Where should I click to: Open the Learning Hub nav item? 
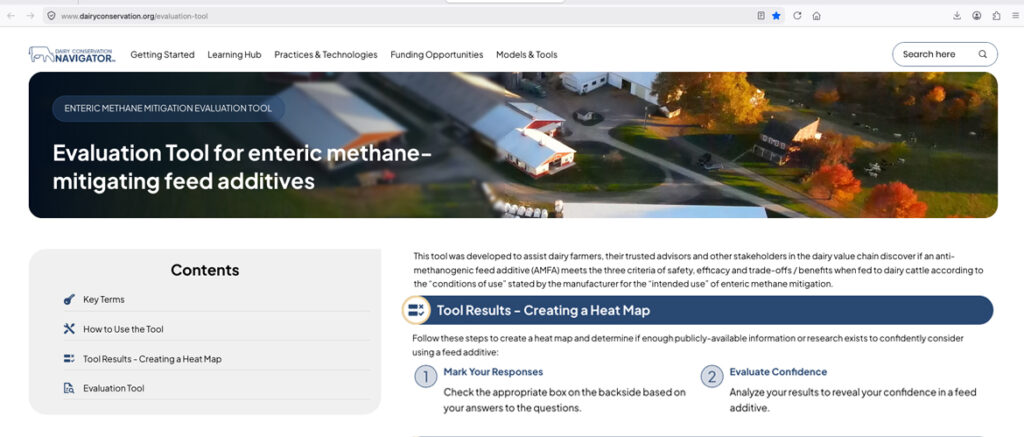pos(234,55)
